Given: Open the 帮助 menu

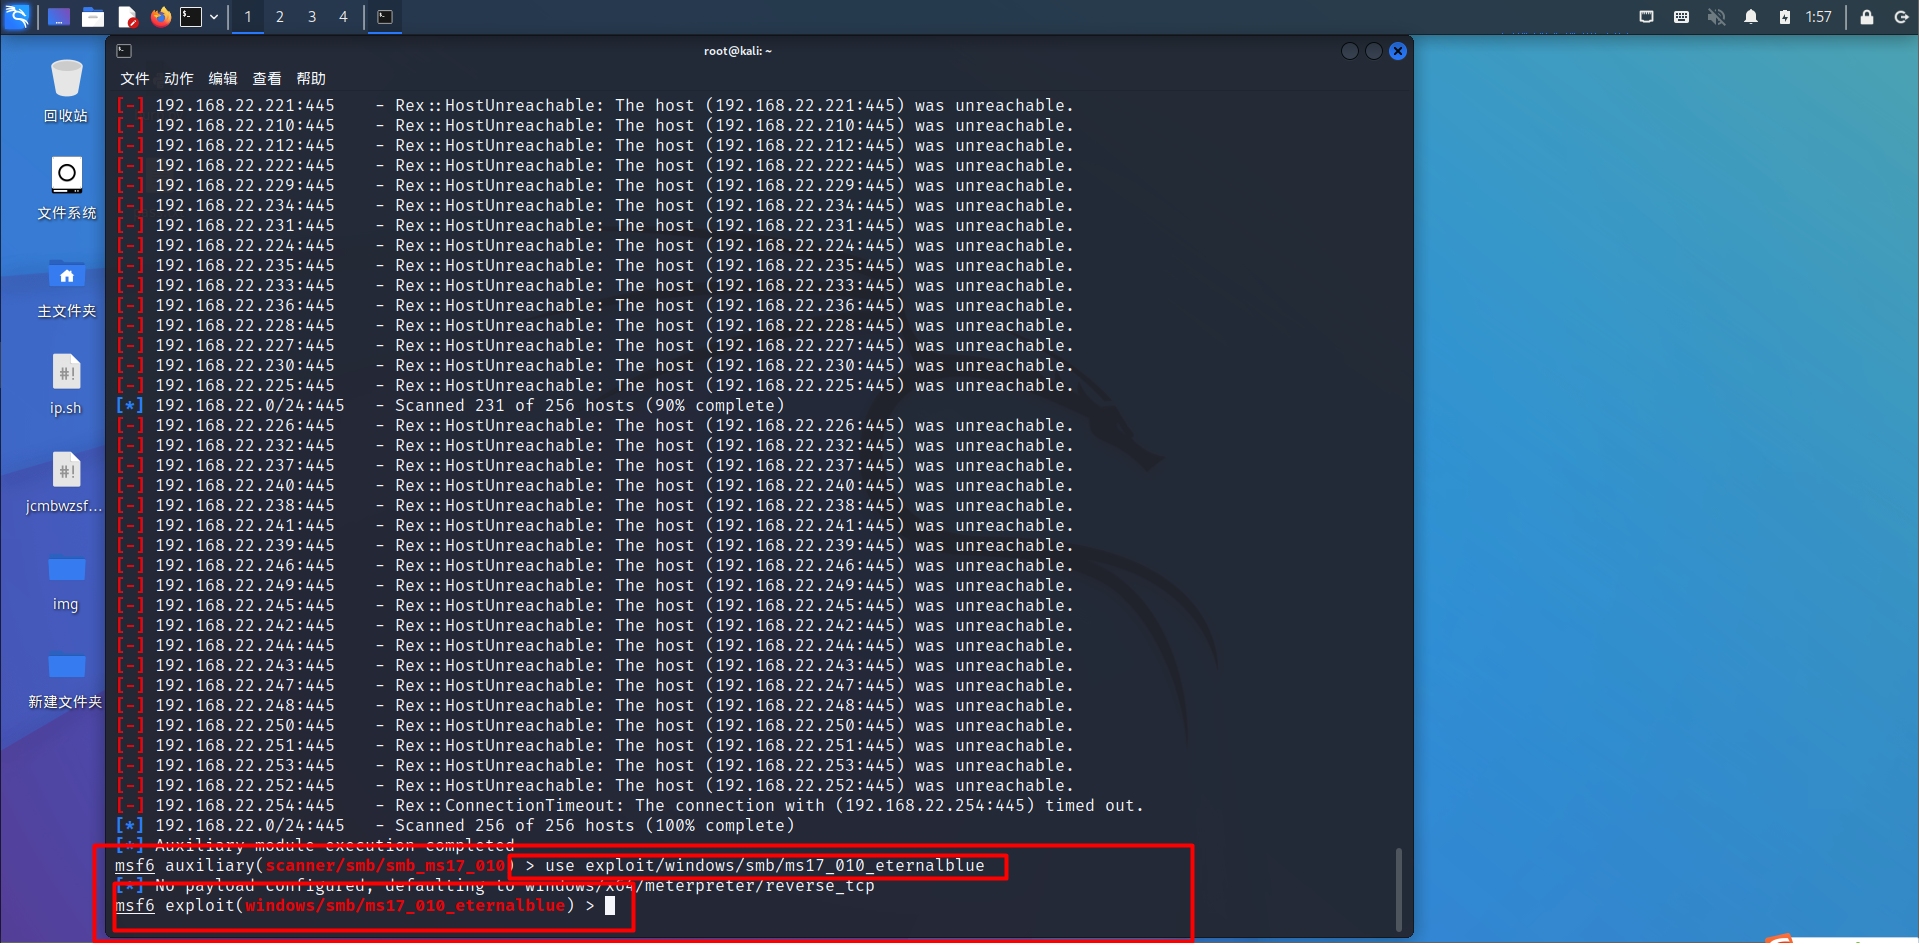Looking at the screenshot, I should [x=311, y=79].
